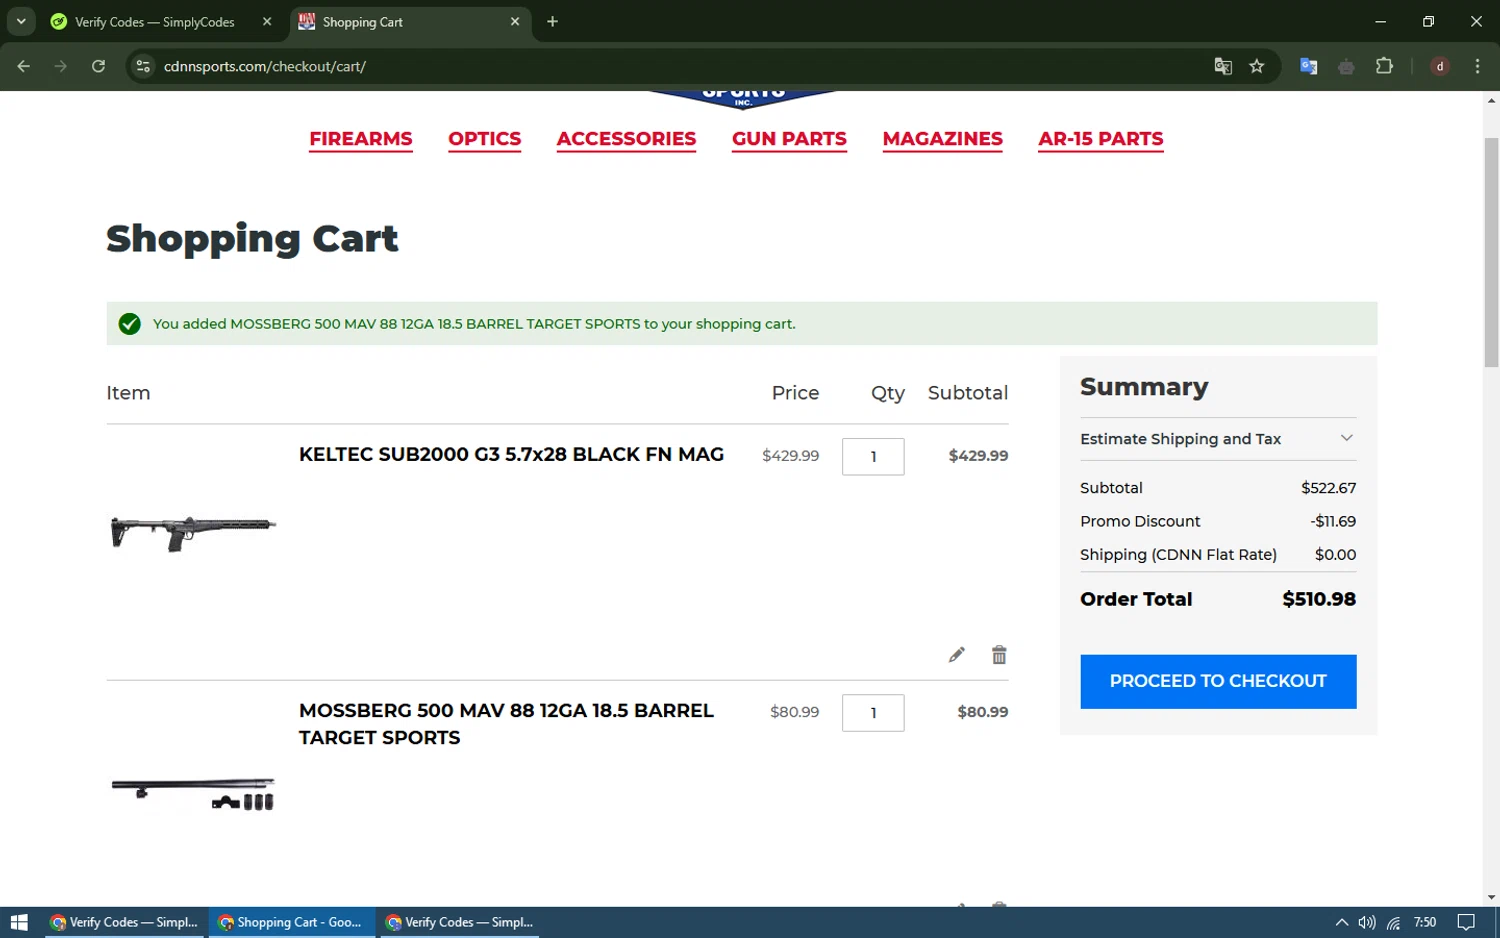Open last Verify Codes taskbar window

pyautogui.click(x=460, y=922)
